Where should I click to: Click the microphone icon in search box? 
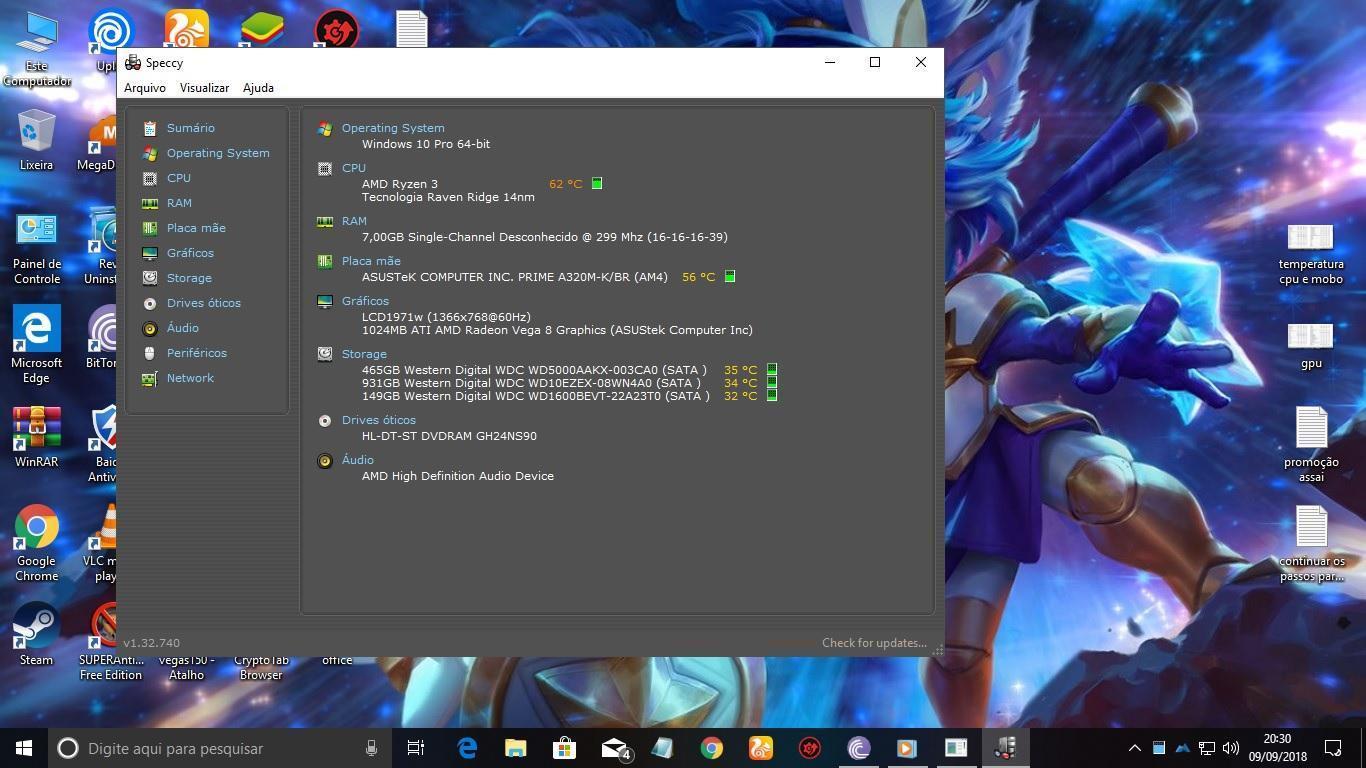pos(371,748)
